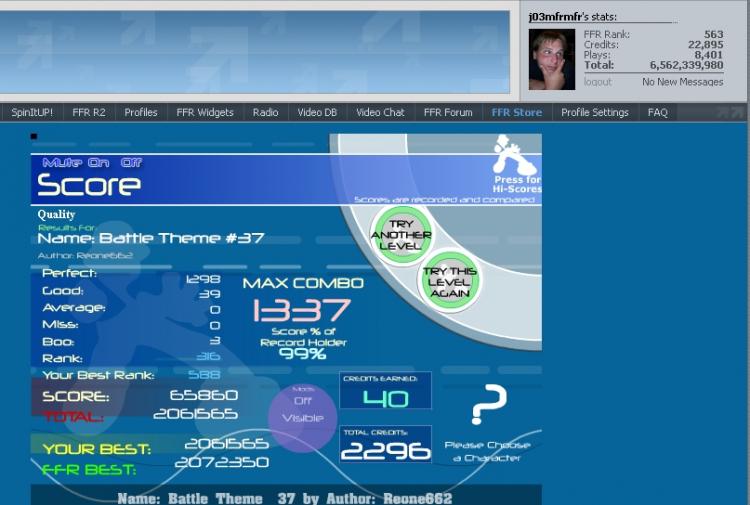Click the logout link
This screenshot has height=505, width=750.
tap(597, 82)
